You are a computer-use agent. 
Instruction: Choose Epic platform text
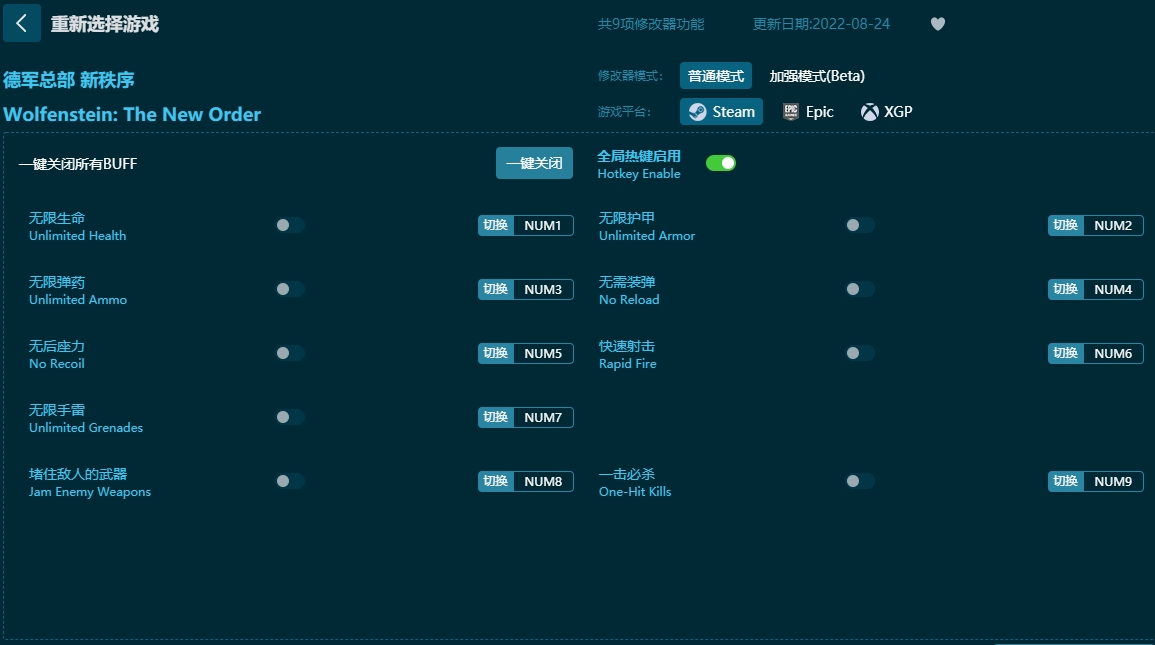point(819,112)
